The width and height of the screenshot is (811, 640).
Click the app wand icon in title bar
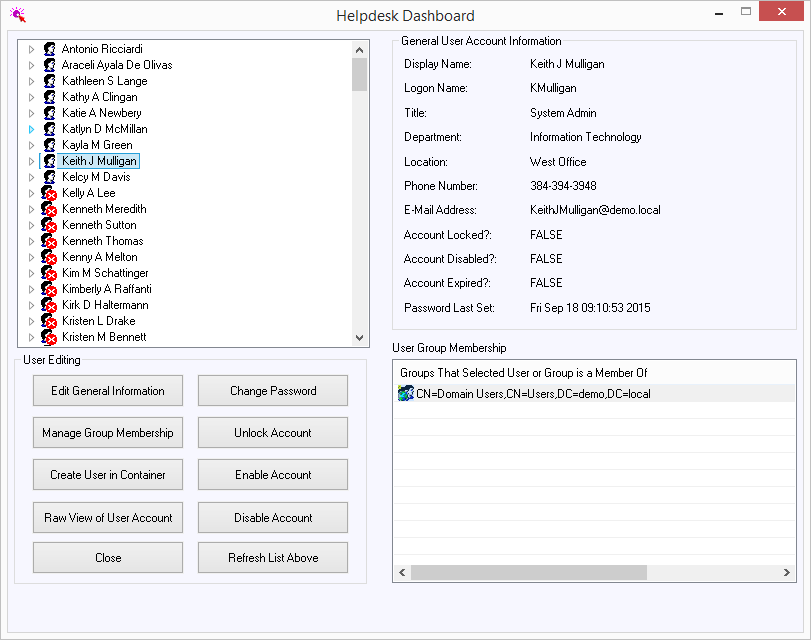[16, 15]
